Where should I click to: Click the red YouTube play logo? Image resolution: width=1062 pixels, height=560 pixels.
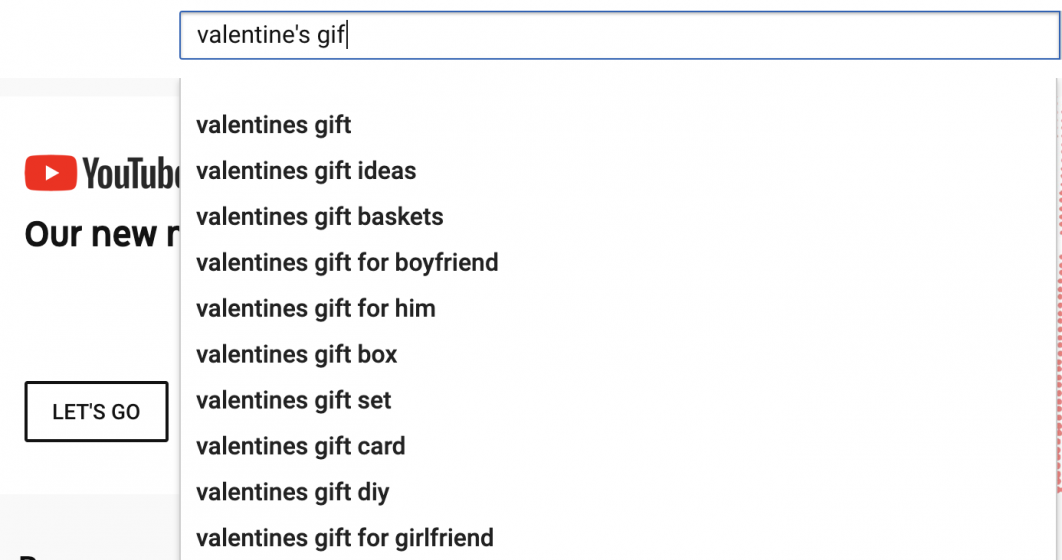click(51, 173)
